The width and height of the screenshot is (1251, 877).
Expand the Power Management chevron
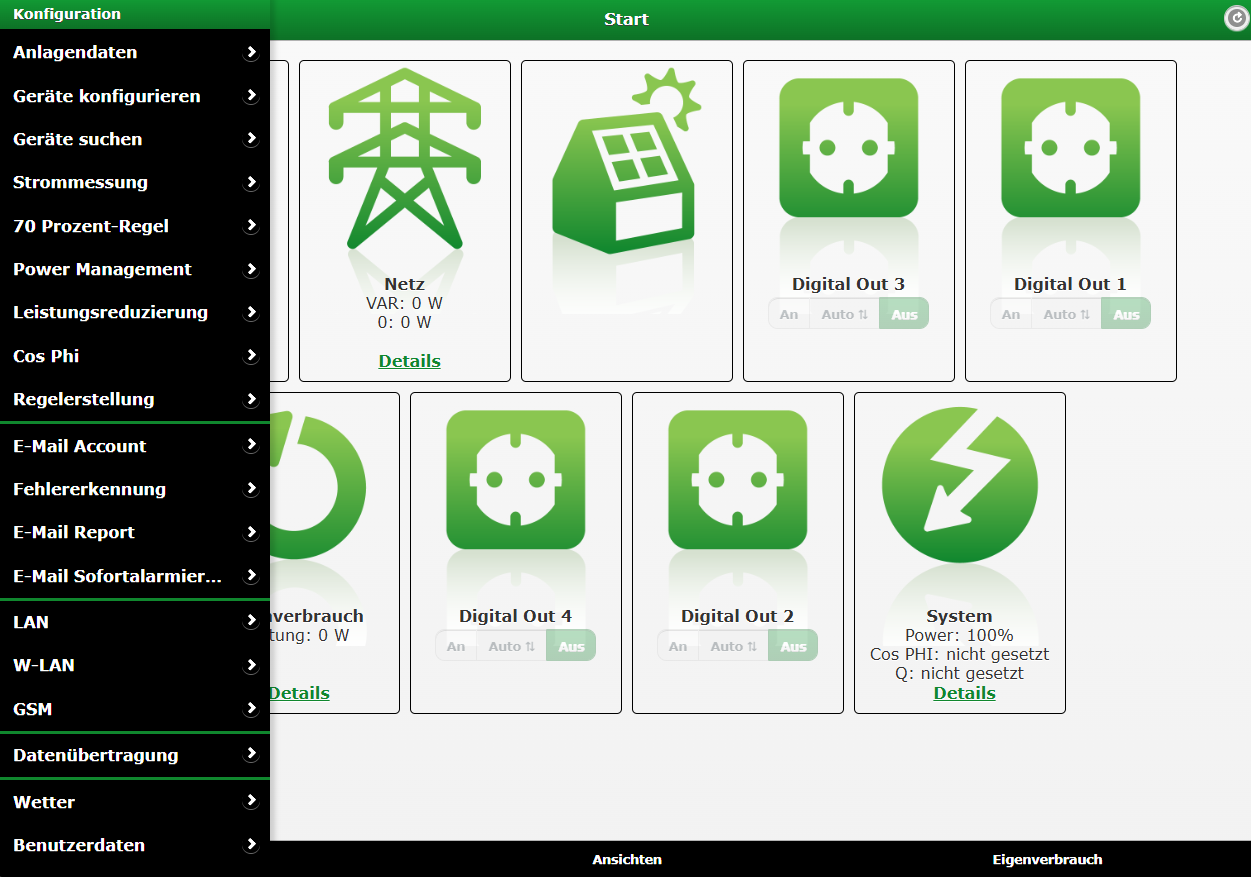[x=251, y=269]
